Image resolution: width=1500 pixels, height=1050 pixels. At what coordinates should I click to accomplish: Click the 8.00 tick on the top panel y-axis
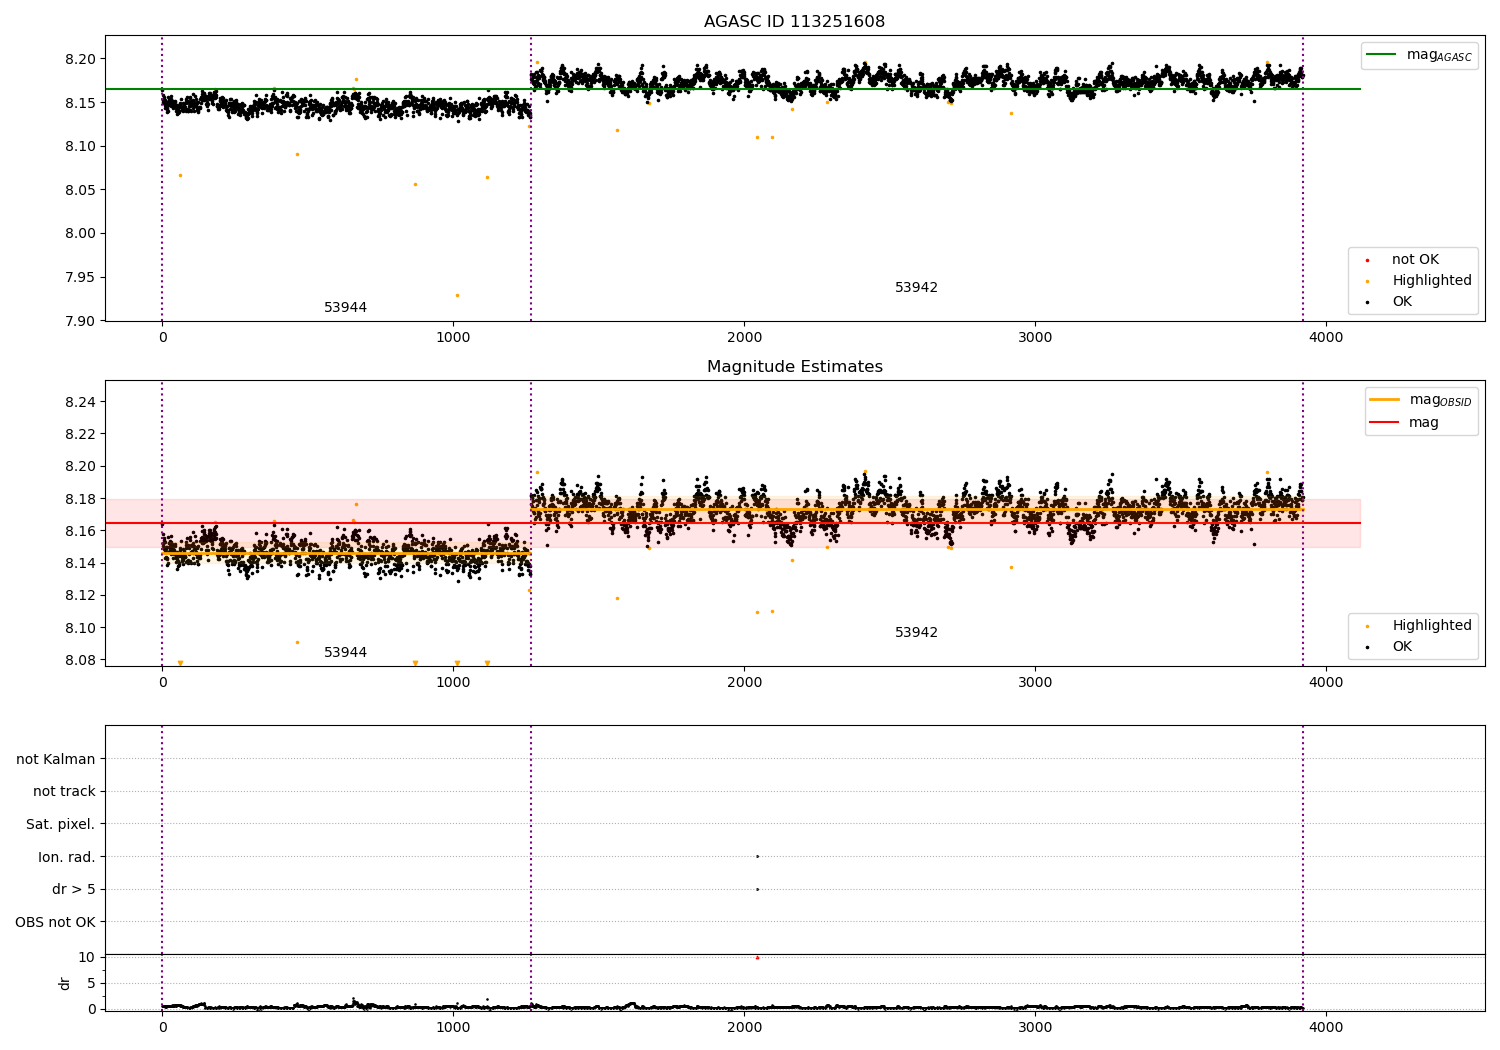point(82,234)
